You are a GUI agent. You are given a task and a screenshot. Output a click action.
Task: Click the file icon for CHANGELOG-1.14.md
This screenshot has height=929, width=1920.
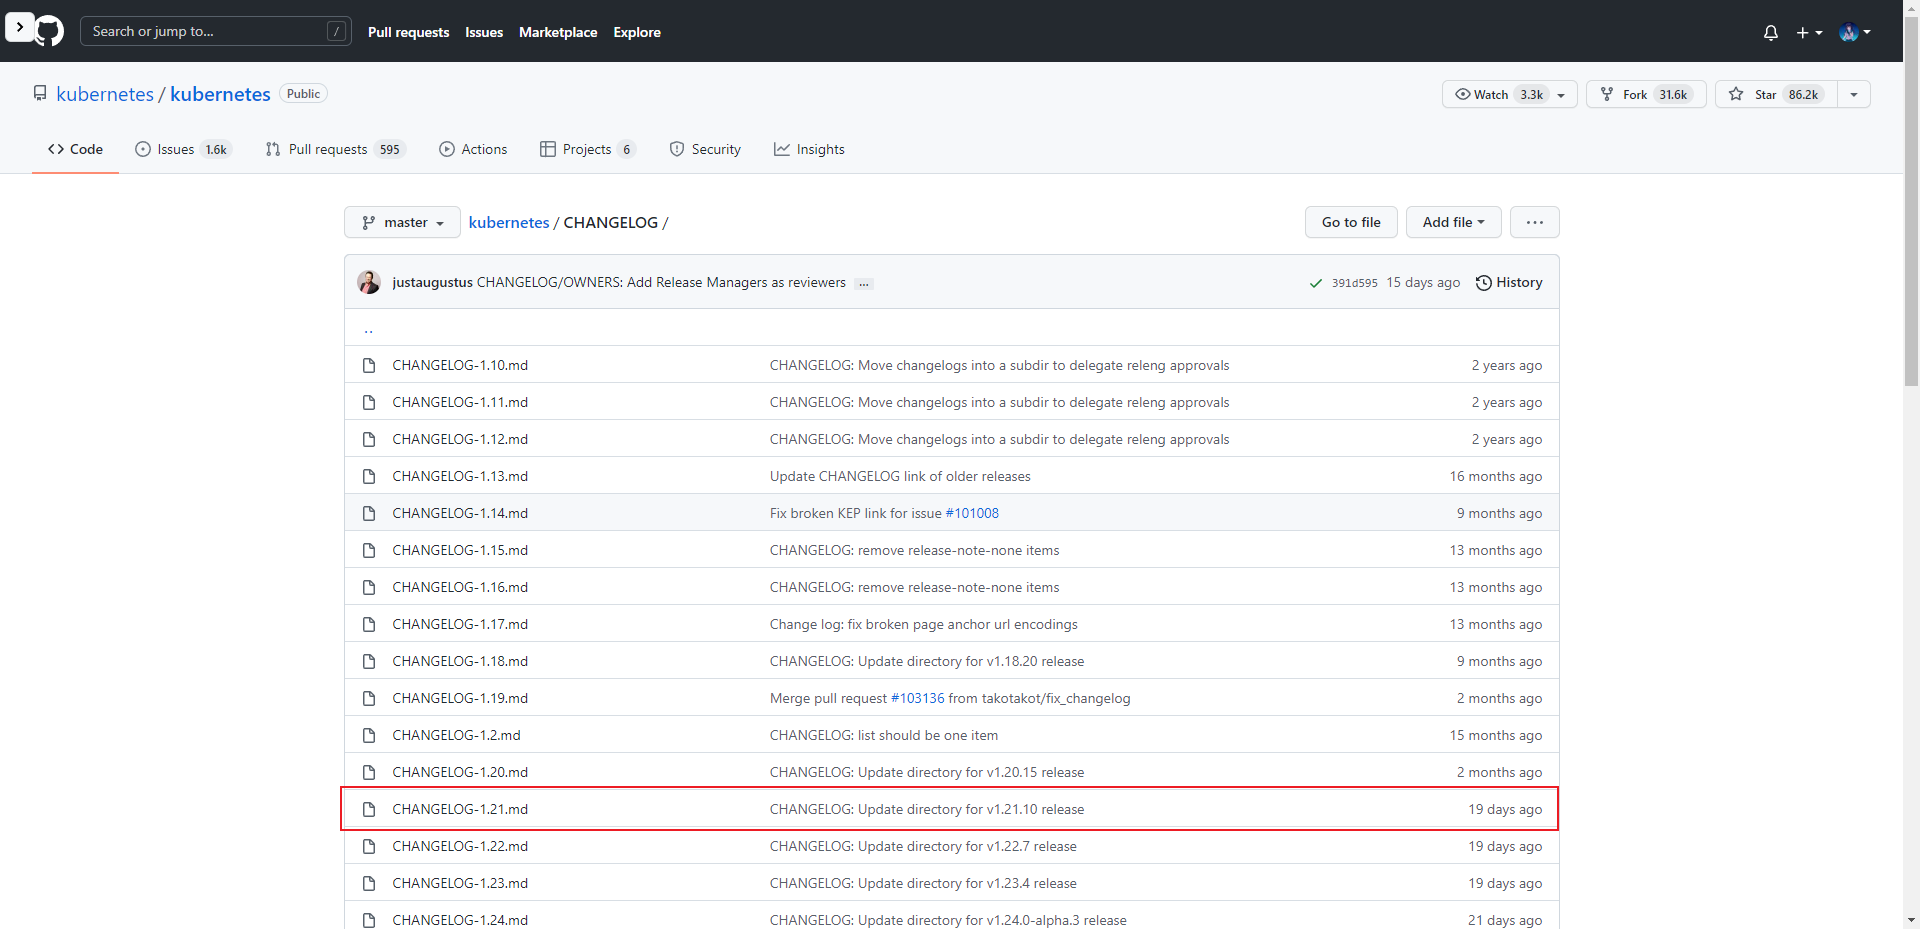pyautogui.click(x=369, y=513)
